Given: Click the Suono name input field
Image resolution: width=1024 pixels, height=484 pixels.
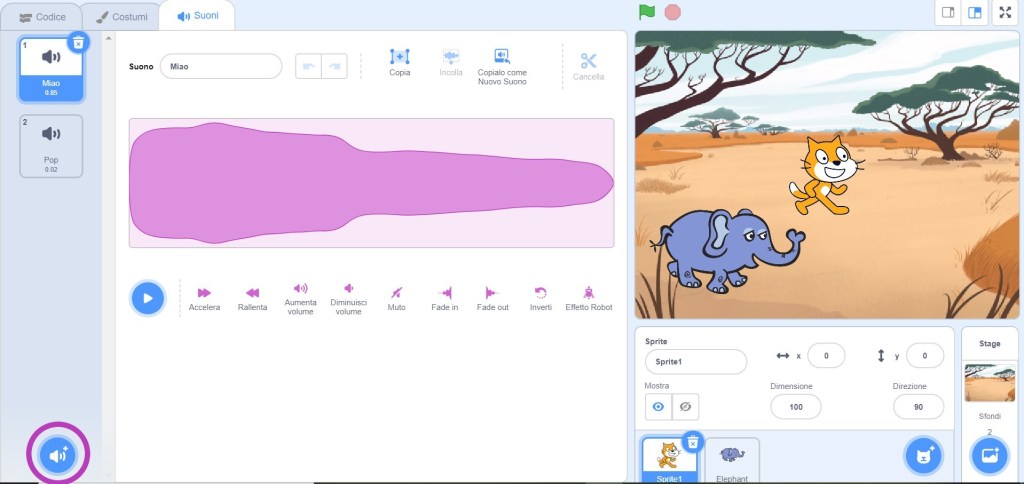Looking at the screenshot, I should (x=221, y=66).
